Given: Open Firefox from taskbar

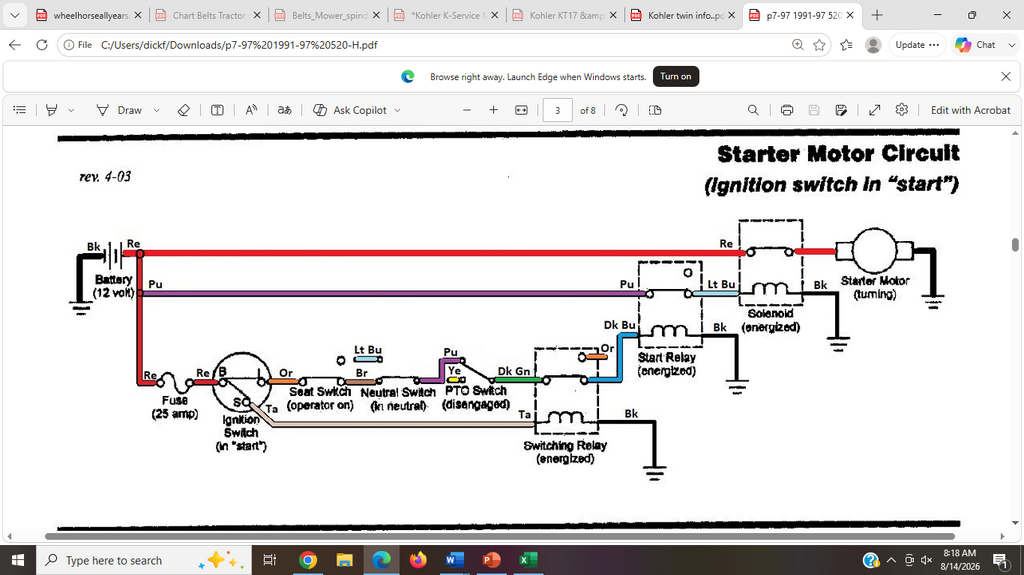Looking at the screenshot, I should [x=418, y=560].
